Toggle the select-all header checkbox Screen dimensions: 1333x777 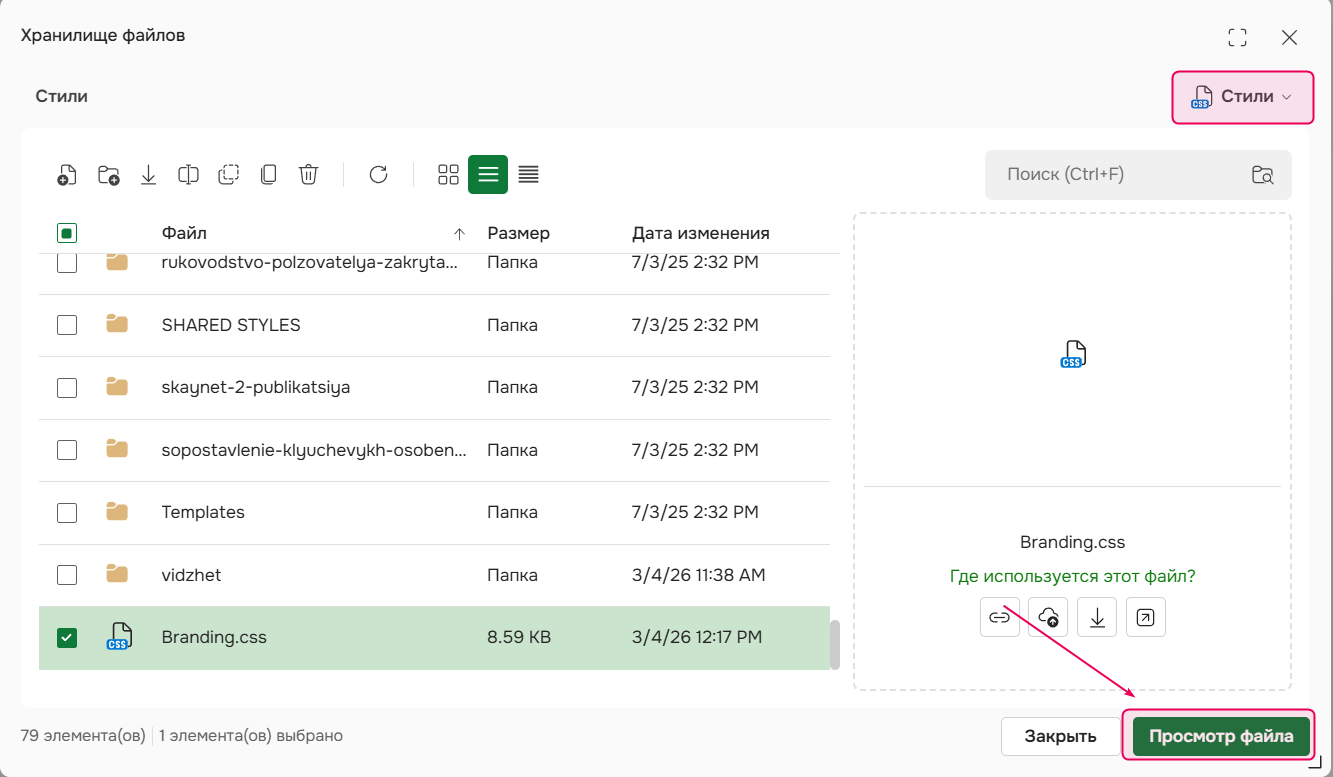coord(67,233)
